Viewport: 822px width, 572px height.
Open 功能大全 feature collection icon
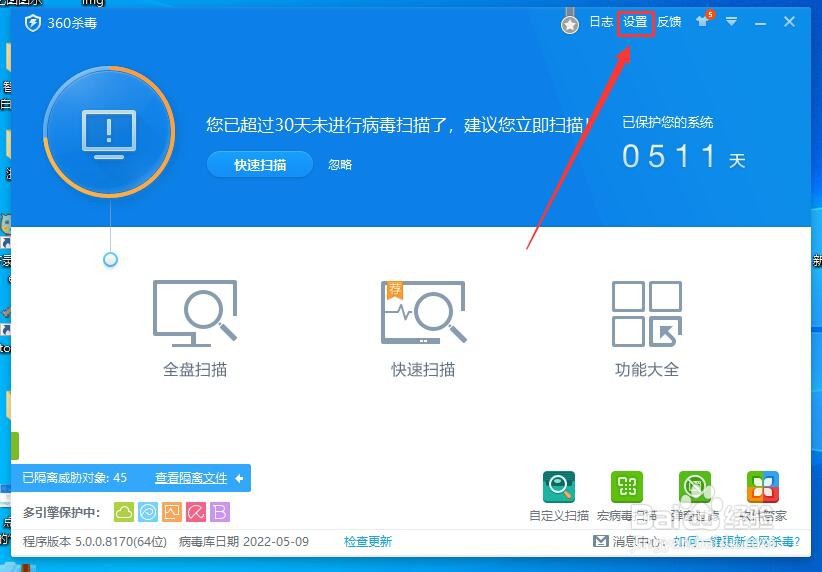click(x=647, y=314)
